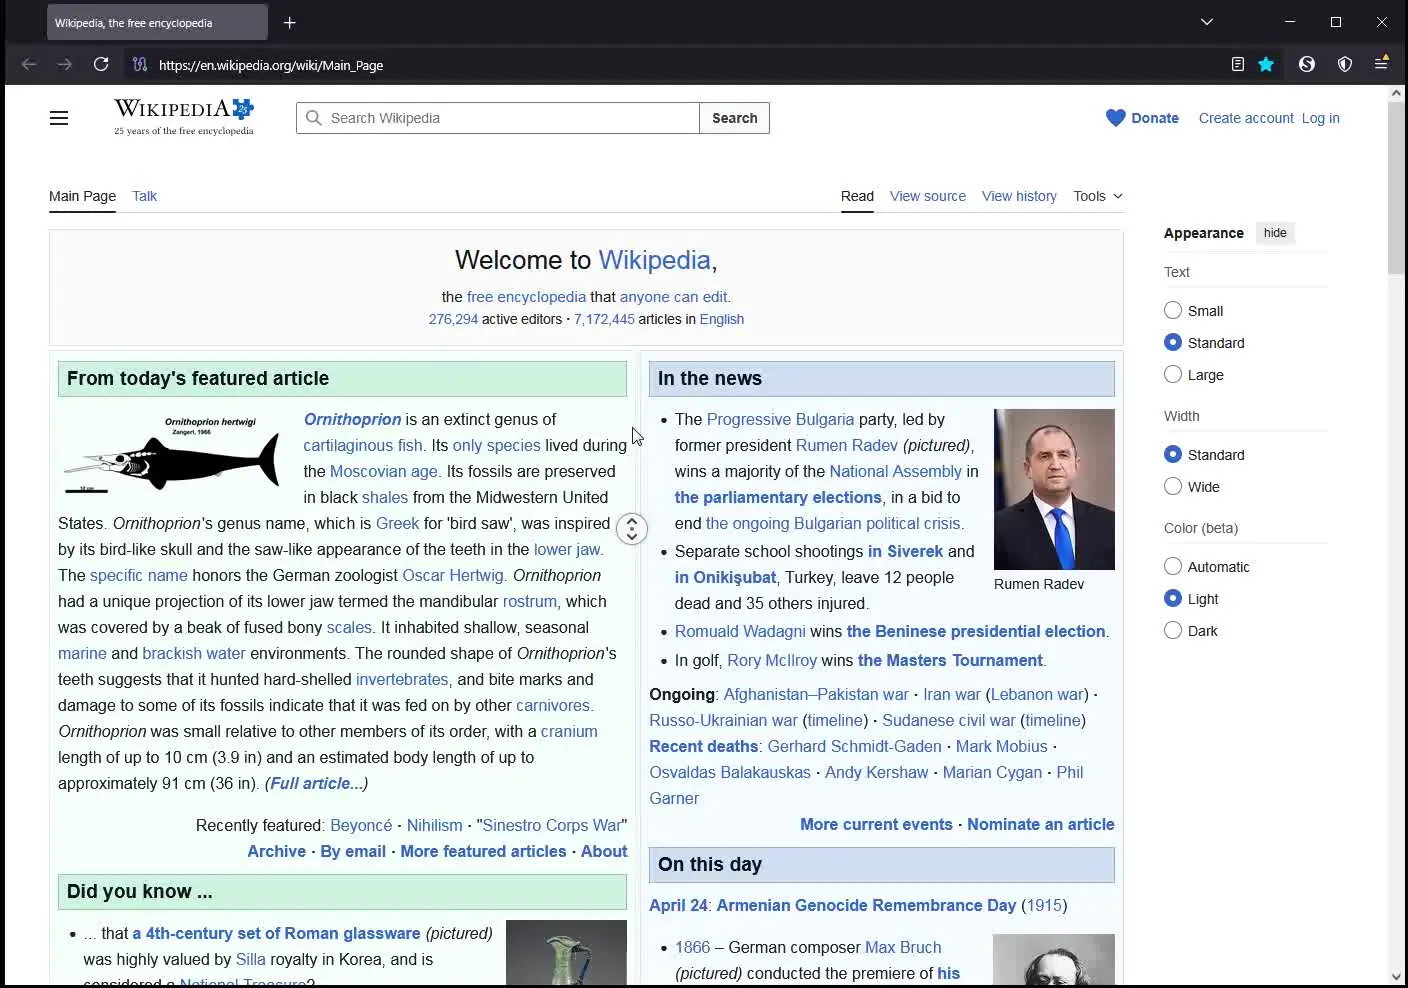1408x988 pixels.
Task: Click Nominate an article link
Action: click(x=1041, y=824)
